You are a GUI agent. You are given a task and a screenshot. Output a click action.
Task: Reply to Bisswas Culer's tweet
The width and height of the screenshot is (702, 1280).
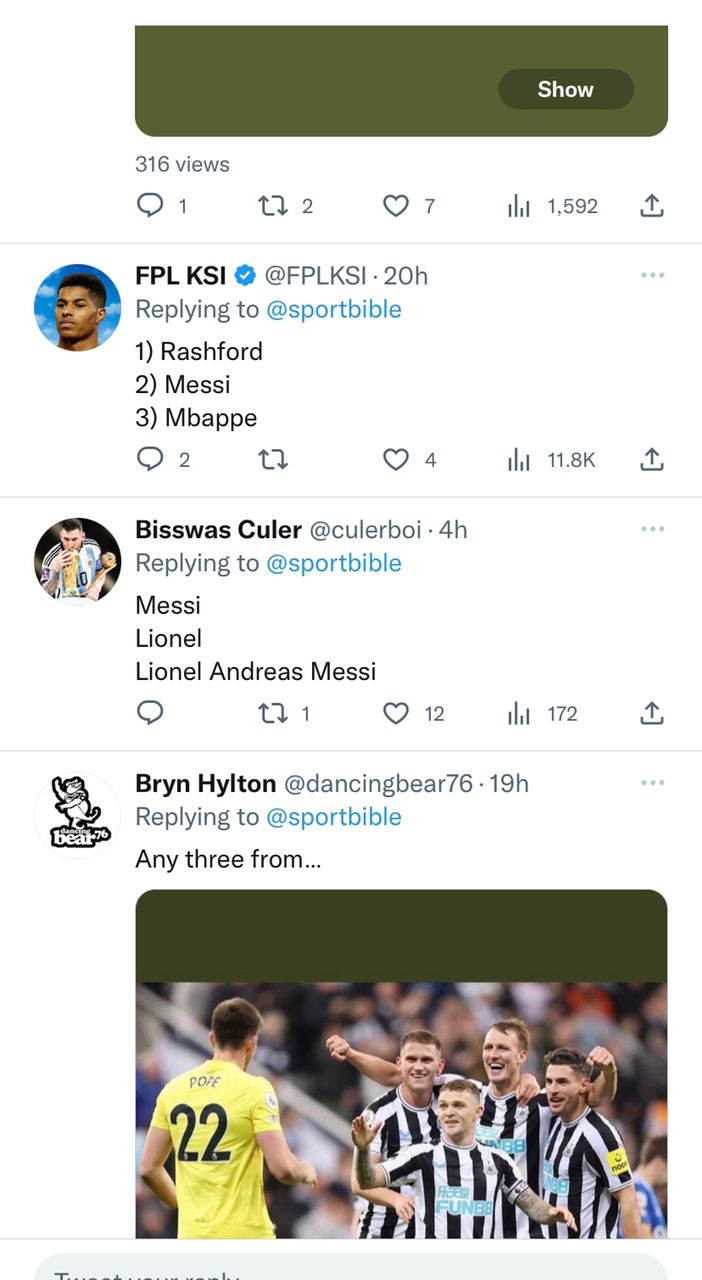(150, 713)
